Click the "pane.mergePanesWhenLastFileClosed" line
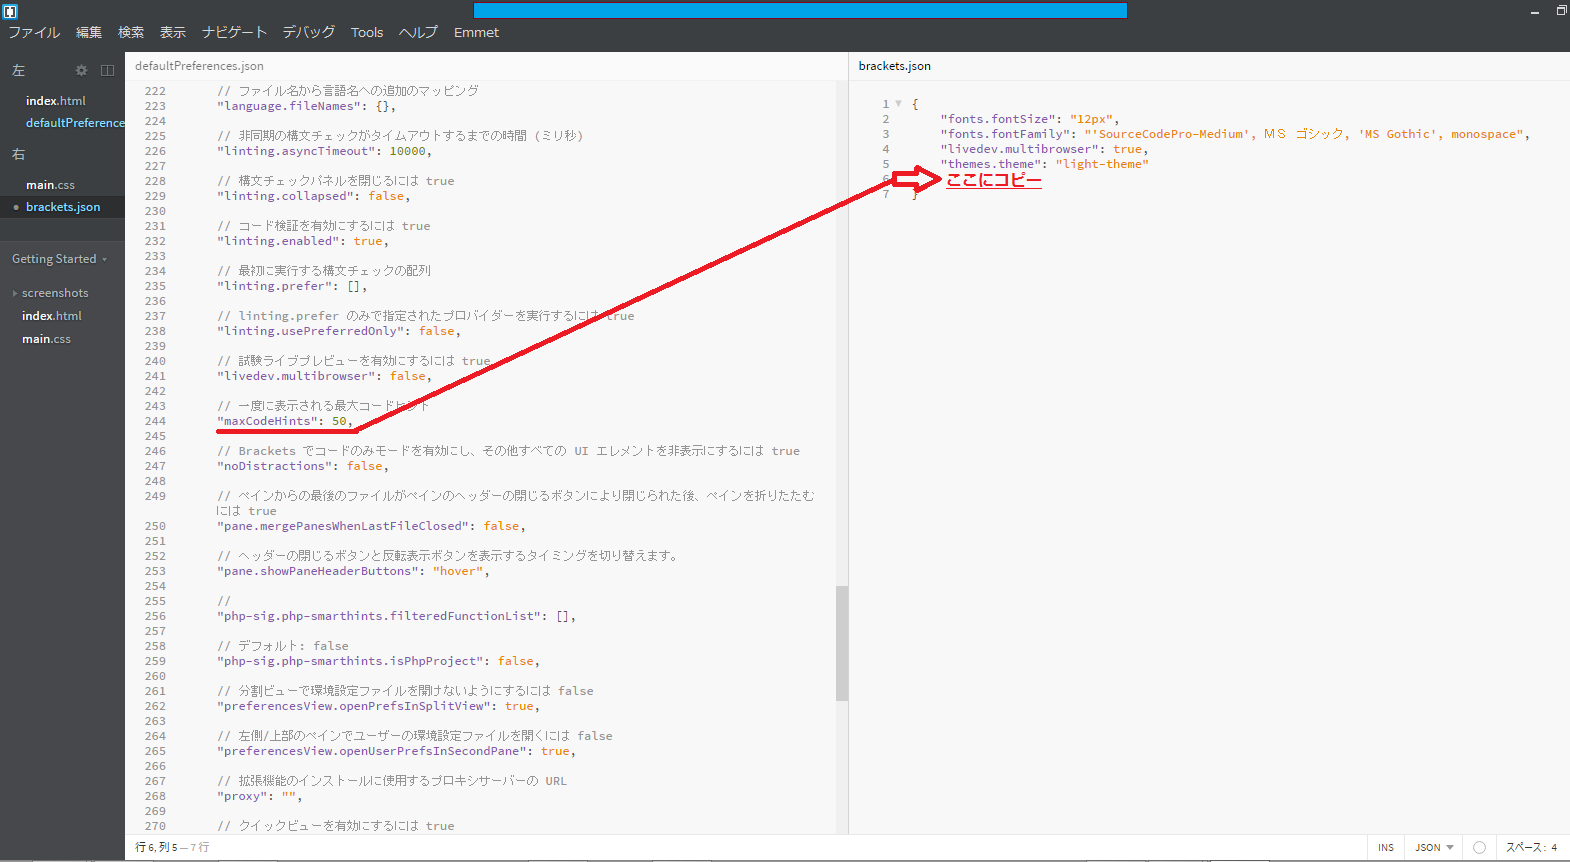This screenshot has width=1570, height=862. [371, 526]
